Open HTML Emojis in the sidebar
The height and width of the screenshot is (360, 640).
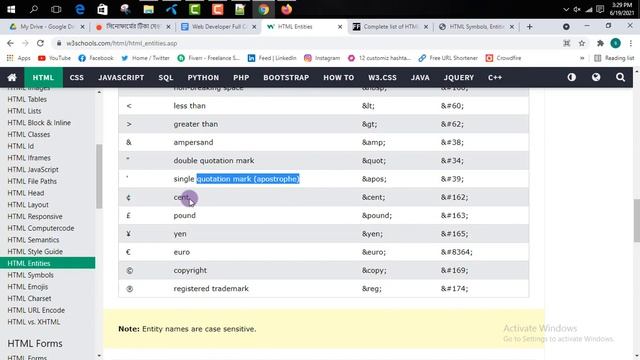[28, 287]
